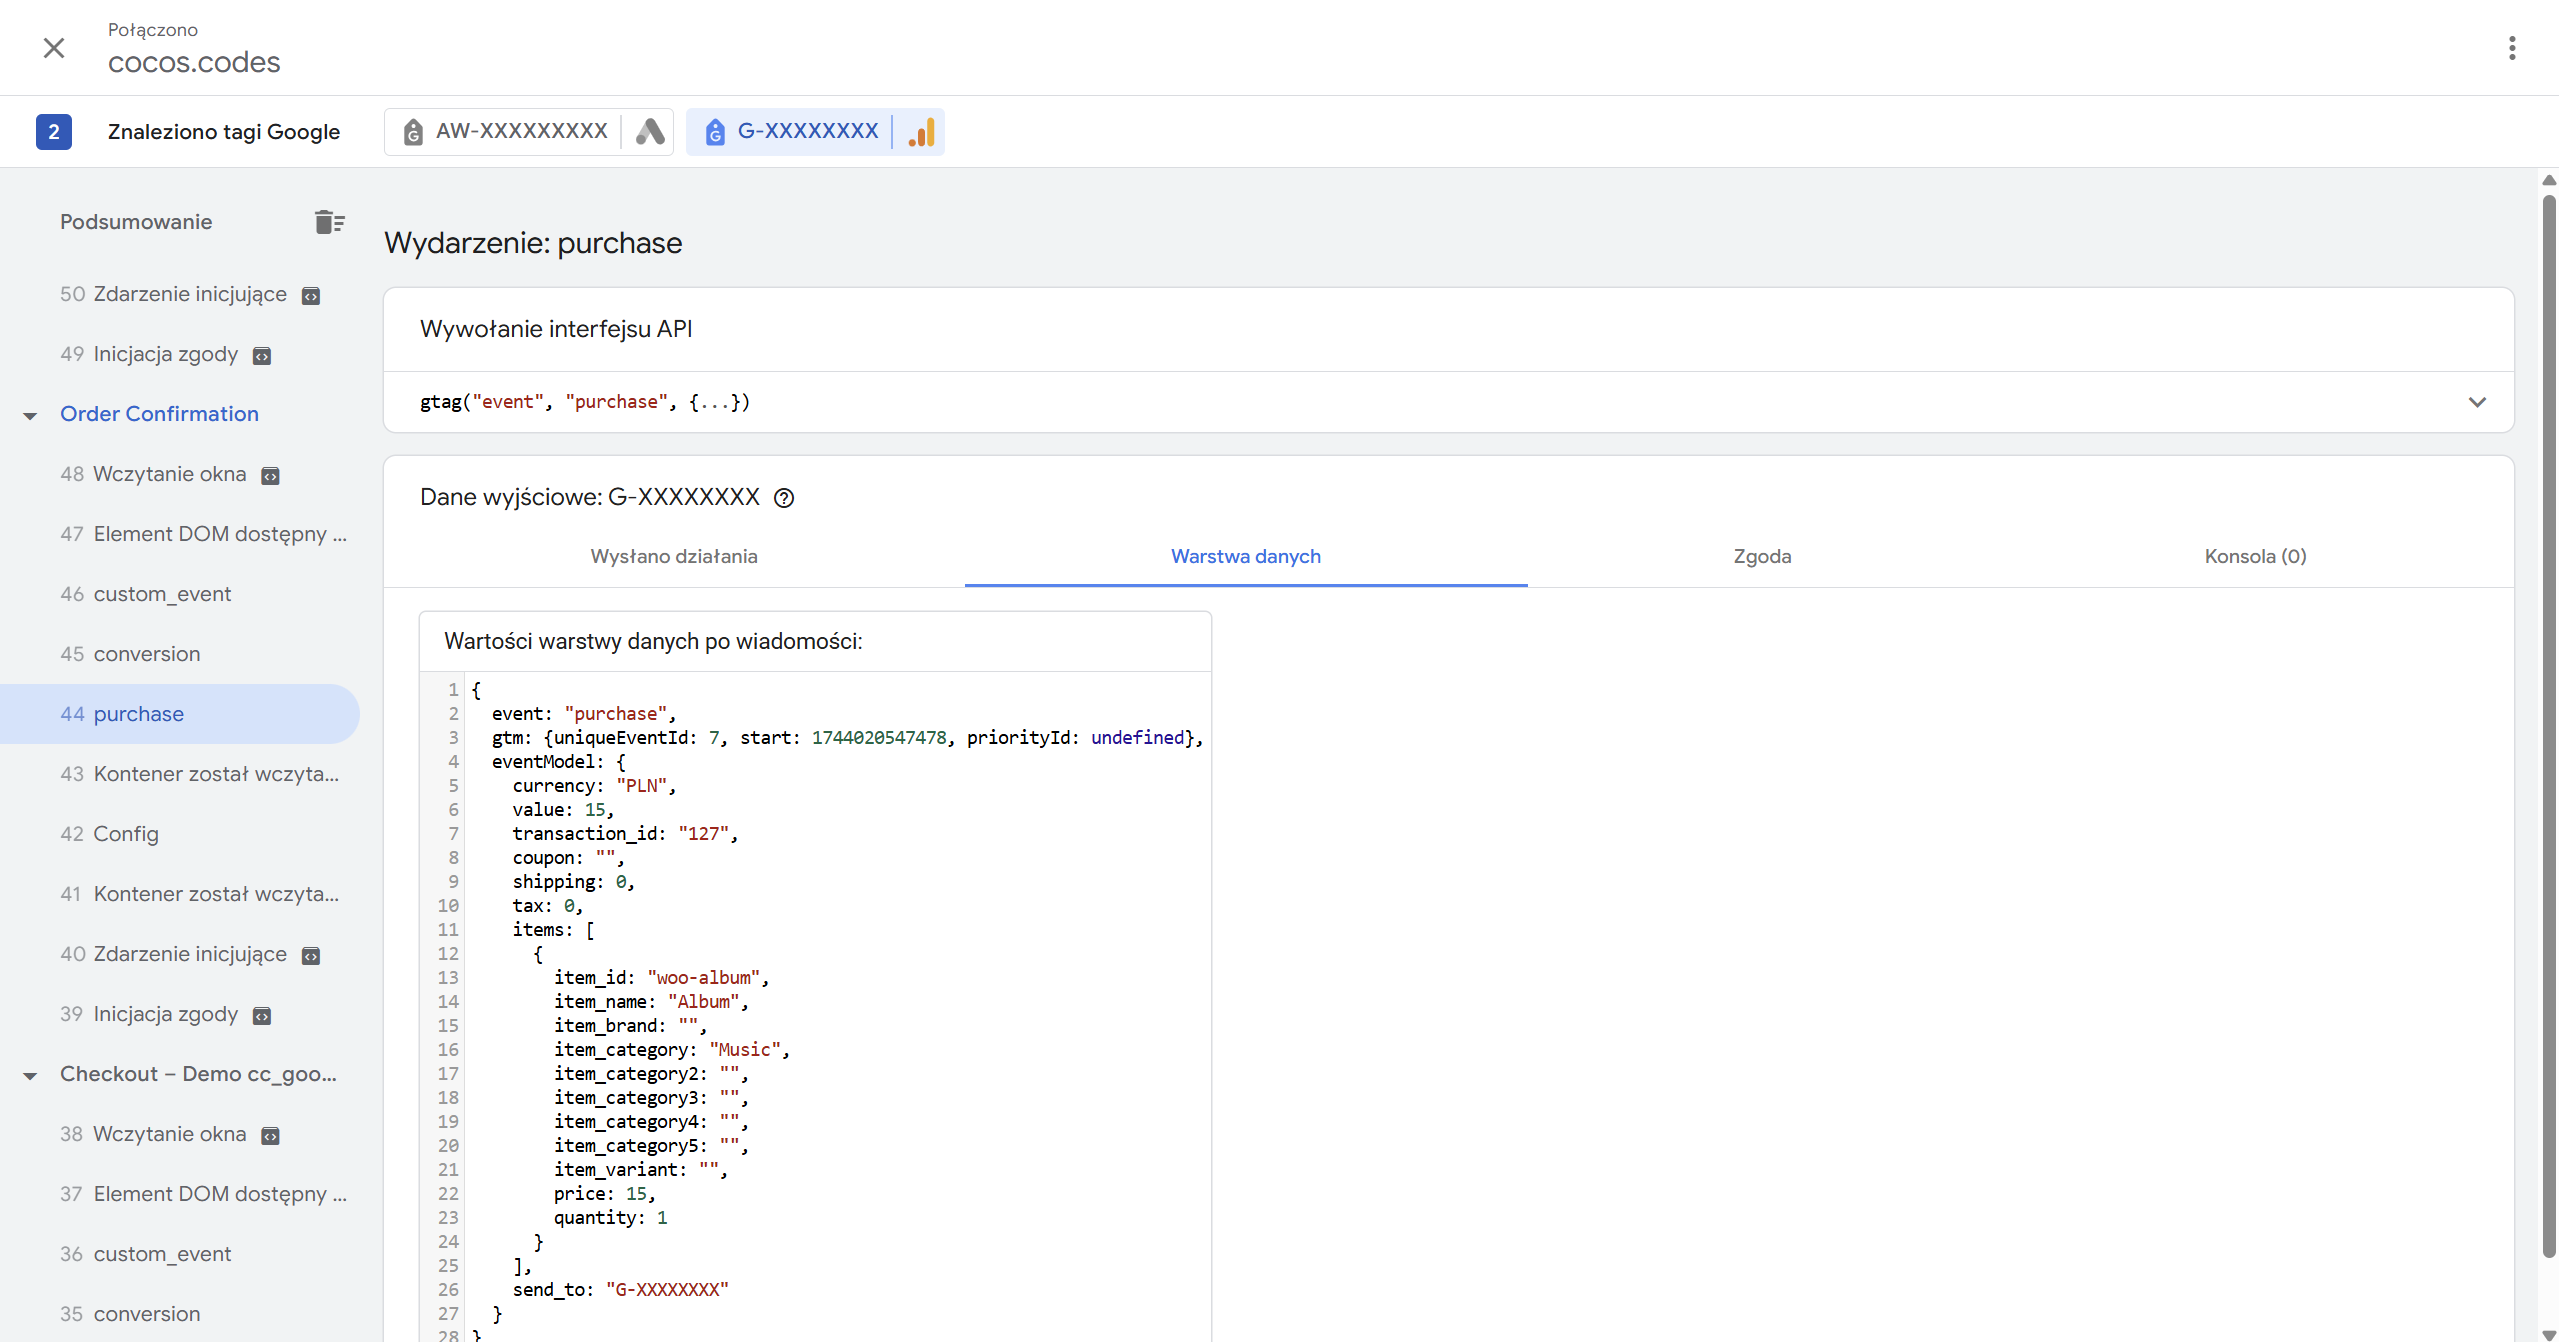Open the Zgoda tab
The image size is (2559, 1342).
point(1762,556)
